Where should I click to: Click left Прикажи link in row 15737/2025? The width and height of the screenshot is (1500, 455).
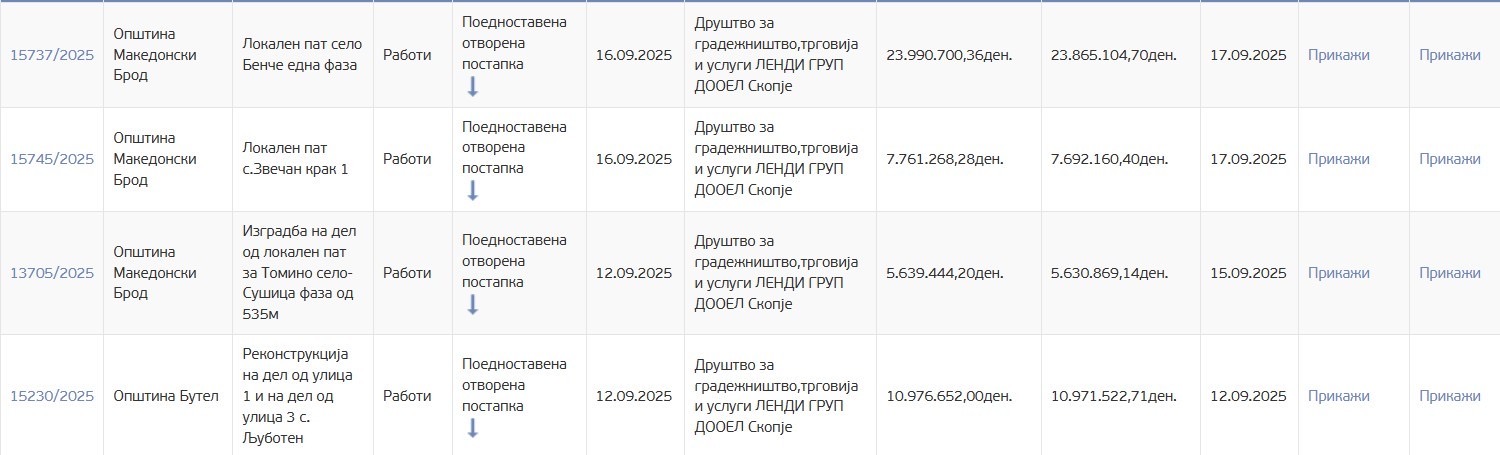tap(1338, 55)
